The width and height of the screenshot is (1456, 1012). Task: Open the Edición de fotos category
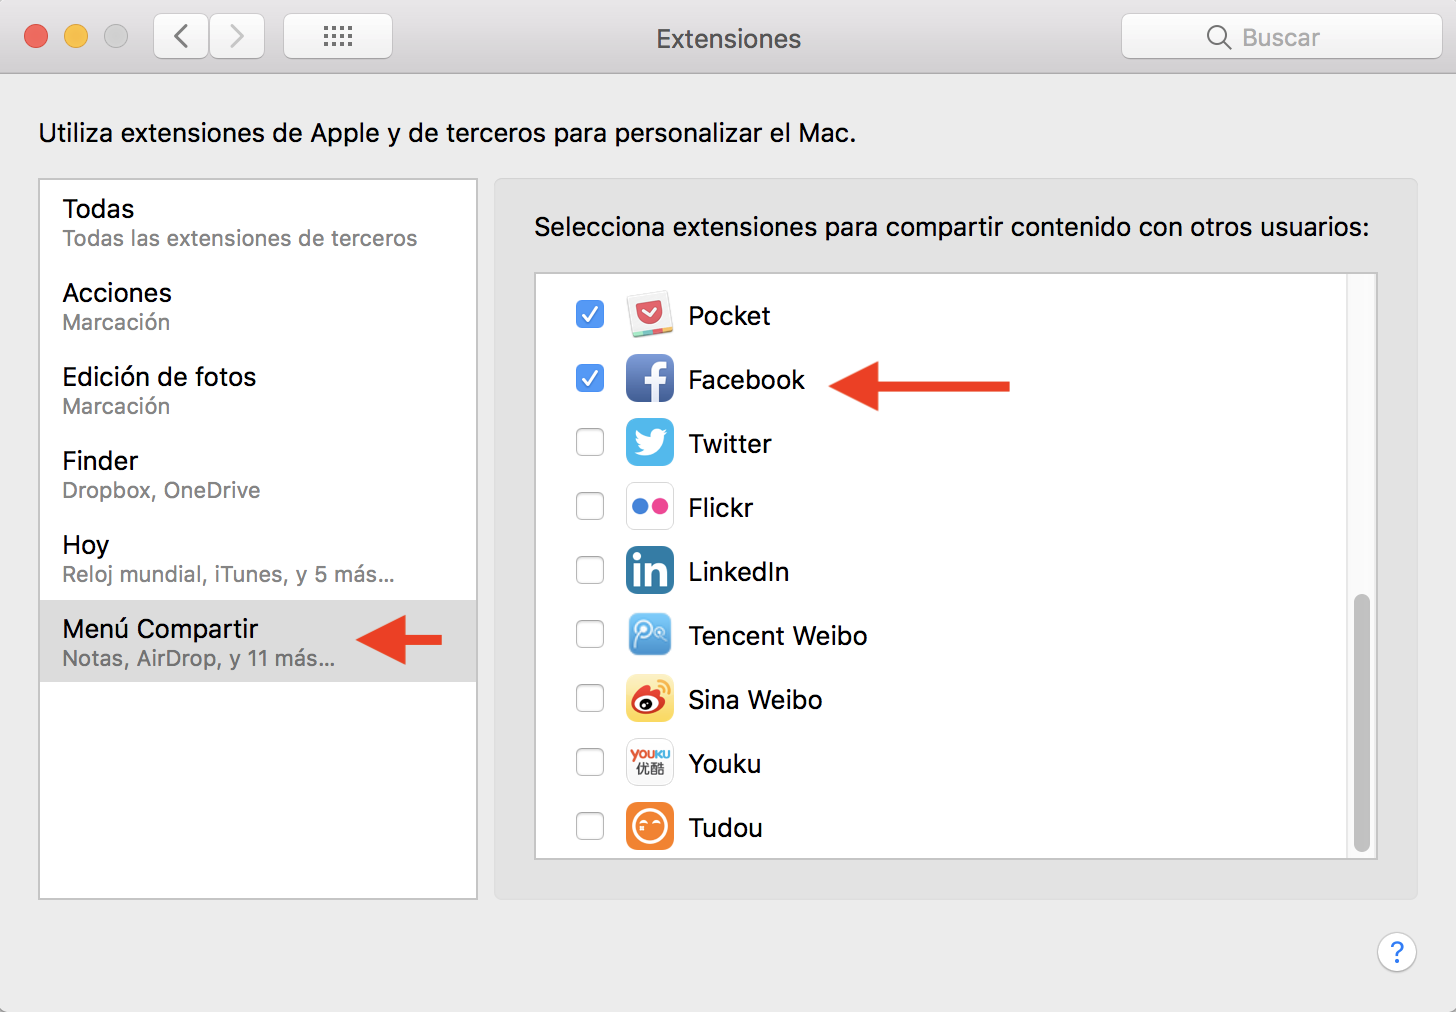click(258, 390)
